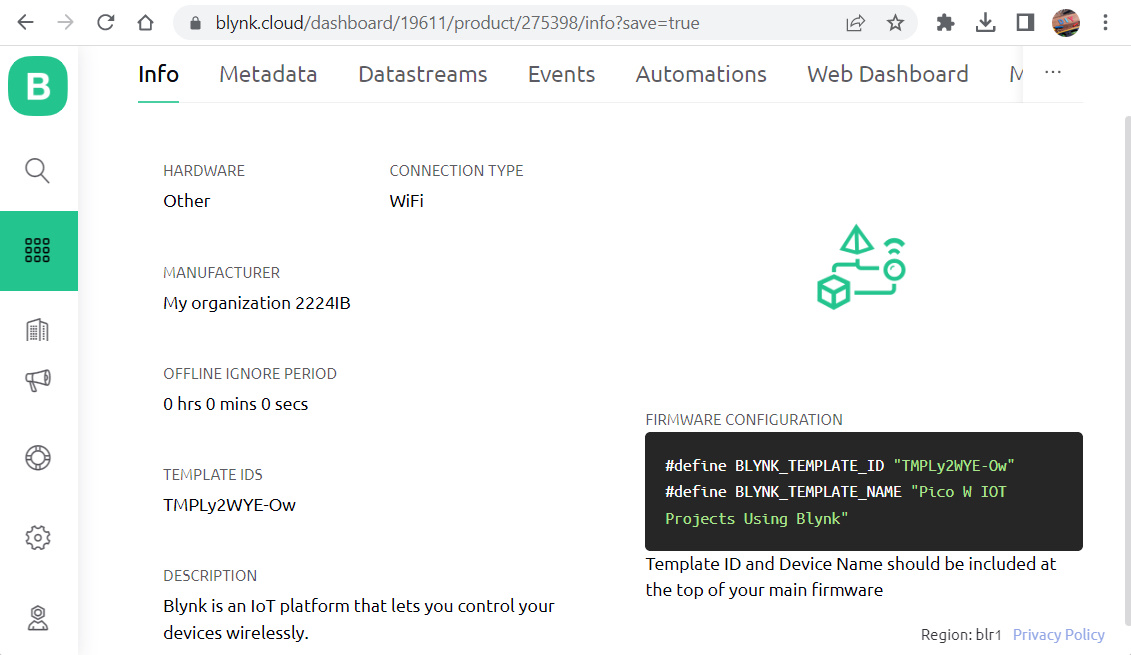Click the 'TEMPLATE IDS' label
Viewport: 1131px width, 655px height.
pos(213,475)
